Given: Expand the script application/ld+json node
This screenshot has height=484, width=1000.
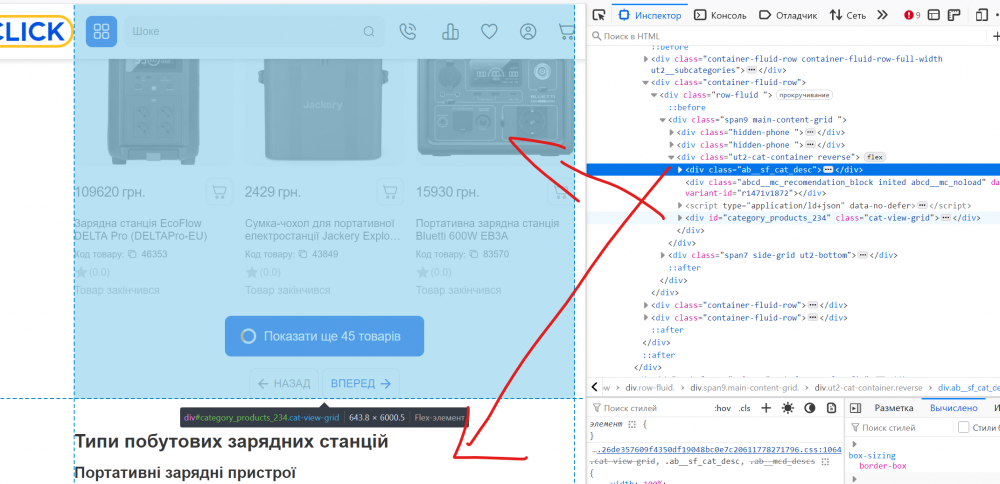Looking at the screenshot, I should tap(680, 206).
